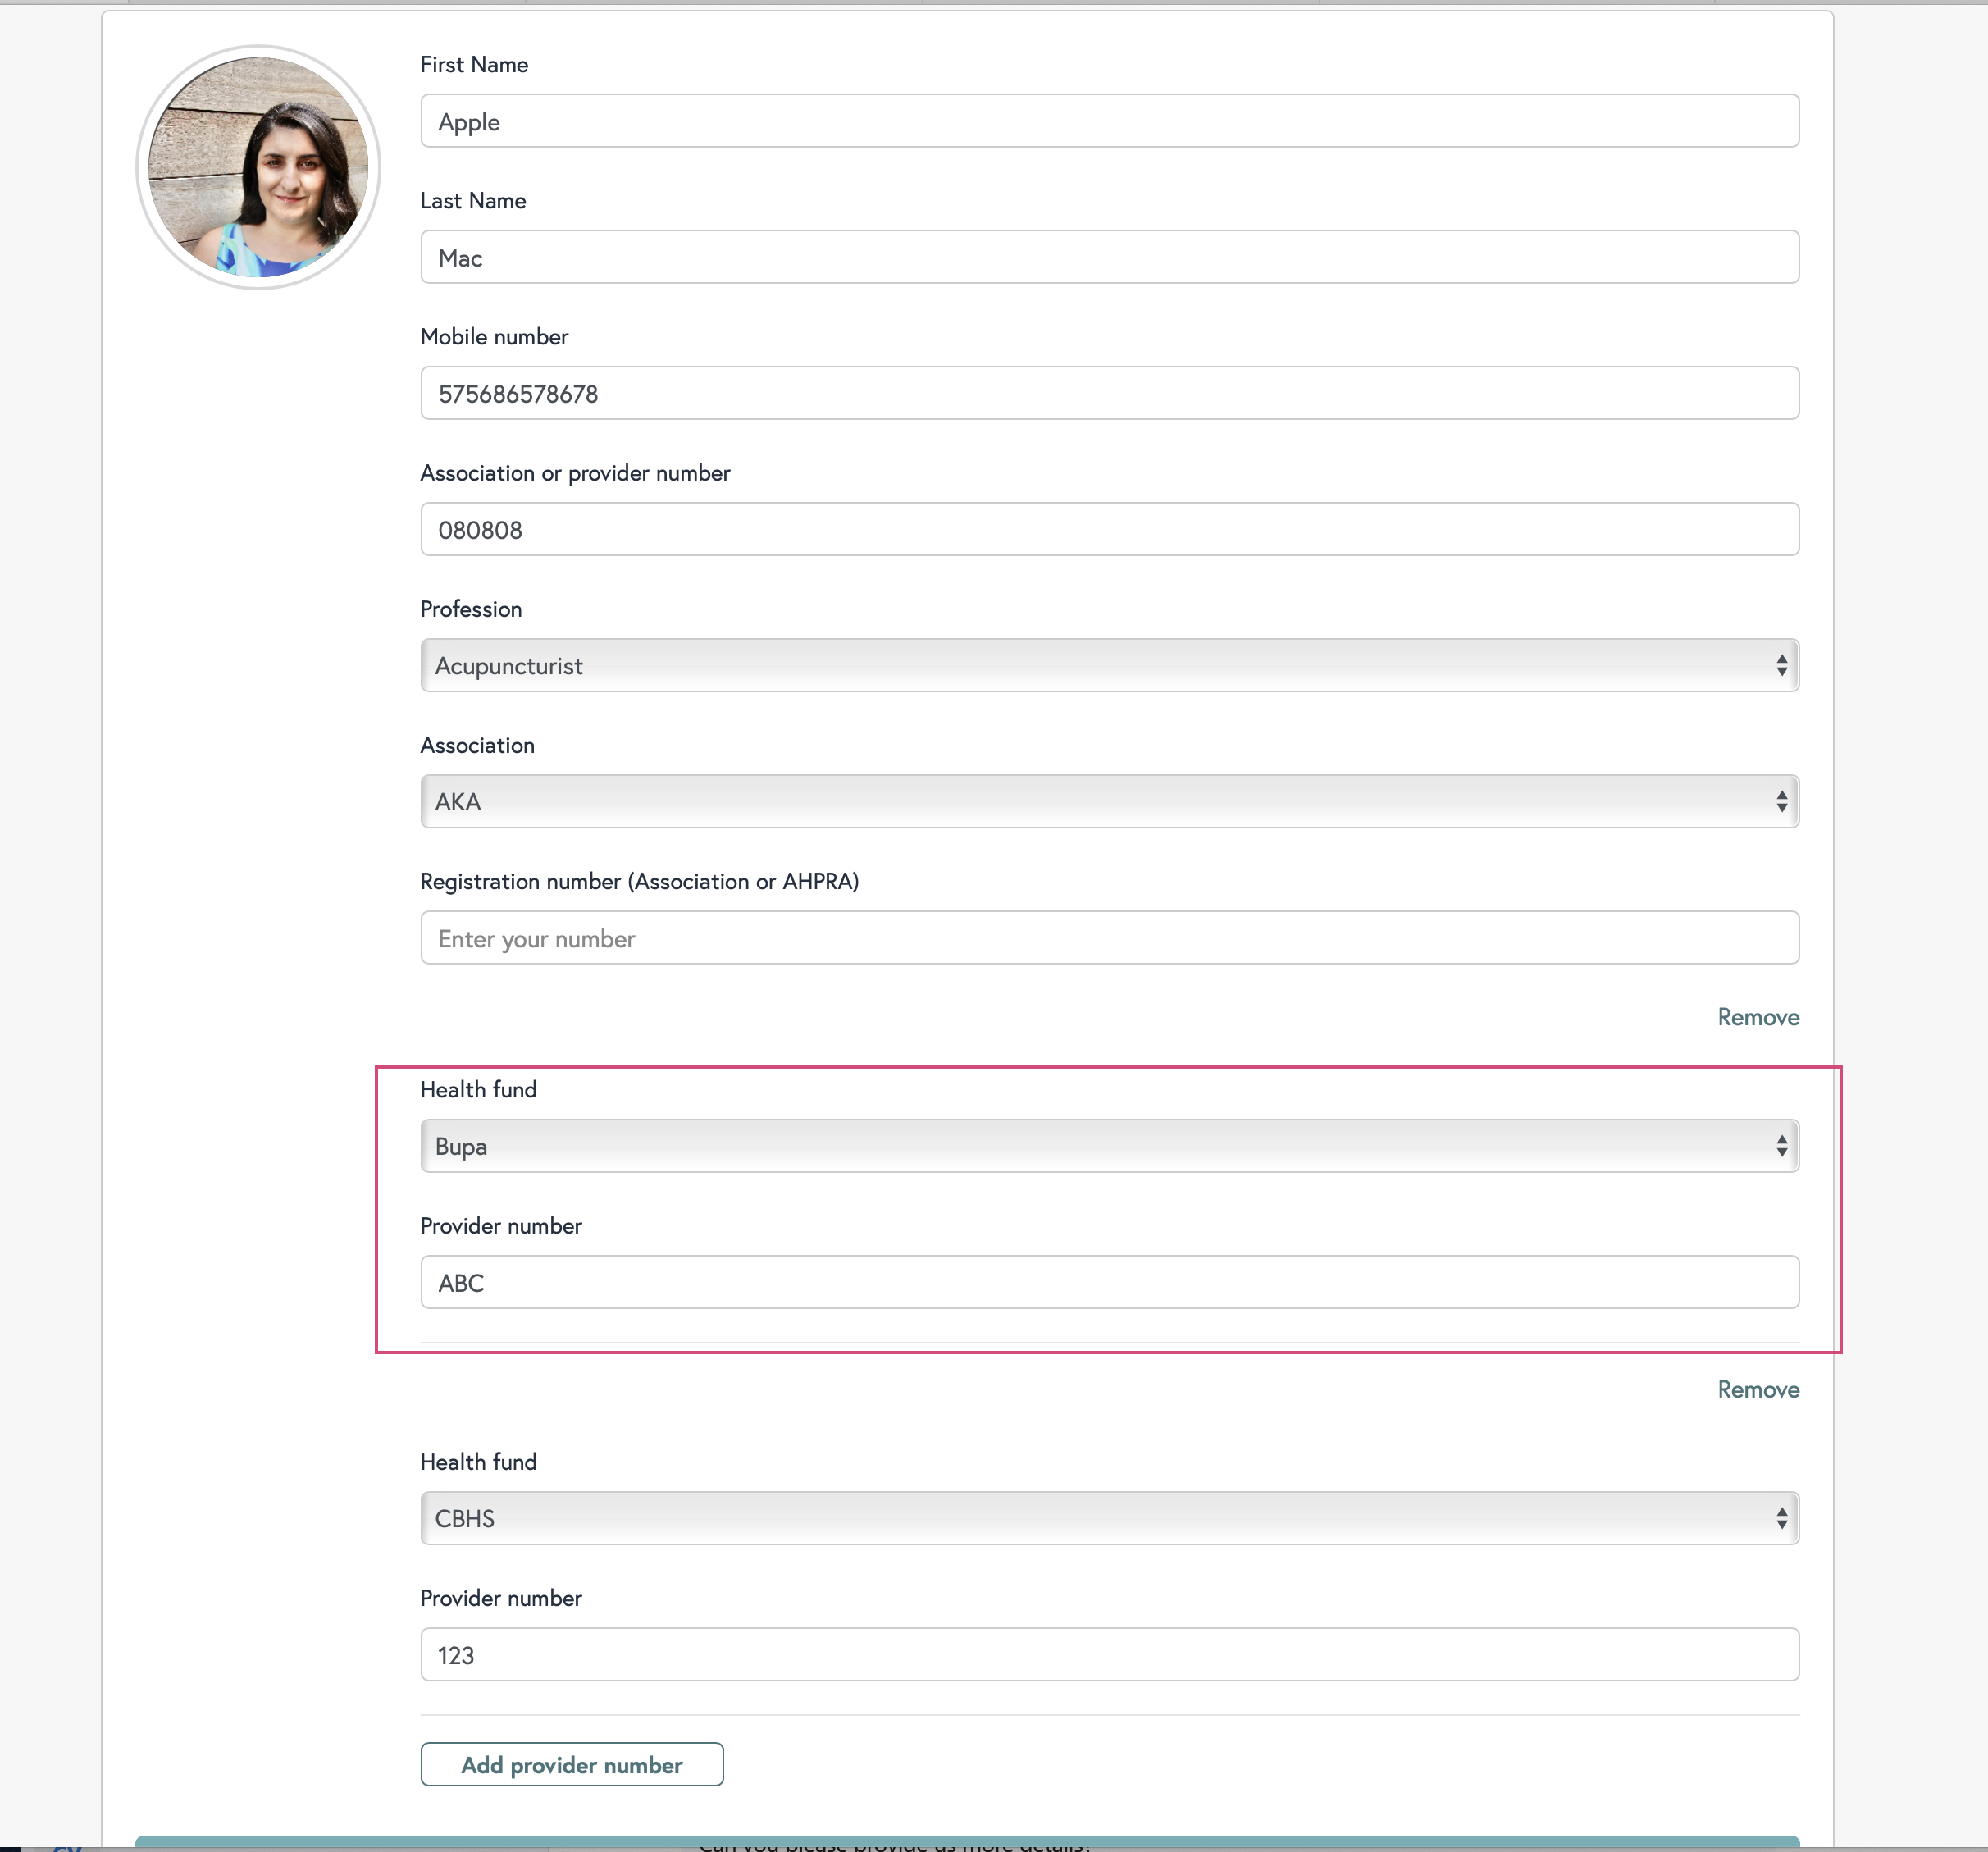Click the Enter your number registration field
This screenshot has height=1852, width=1988.
pyautogui.click(x=1109, y=938)
